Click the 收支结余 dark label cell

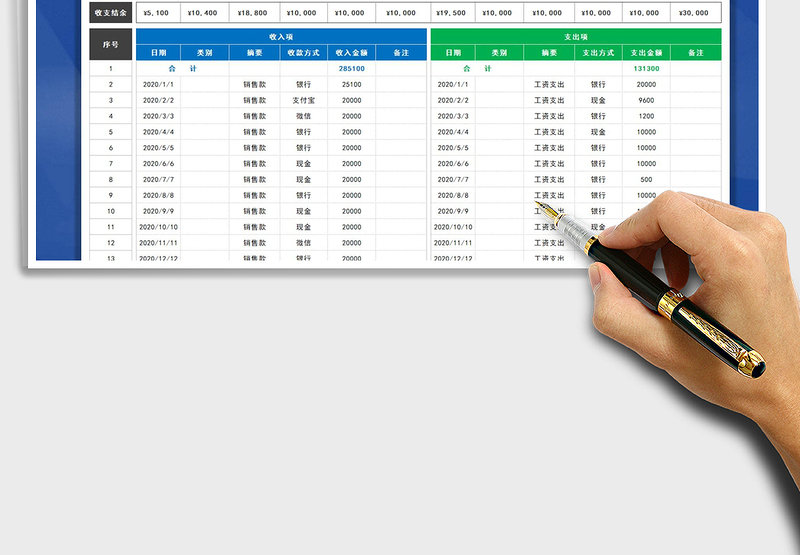pyautogui.click(x=109, y=13)
